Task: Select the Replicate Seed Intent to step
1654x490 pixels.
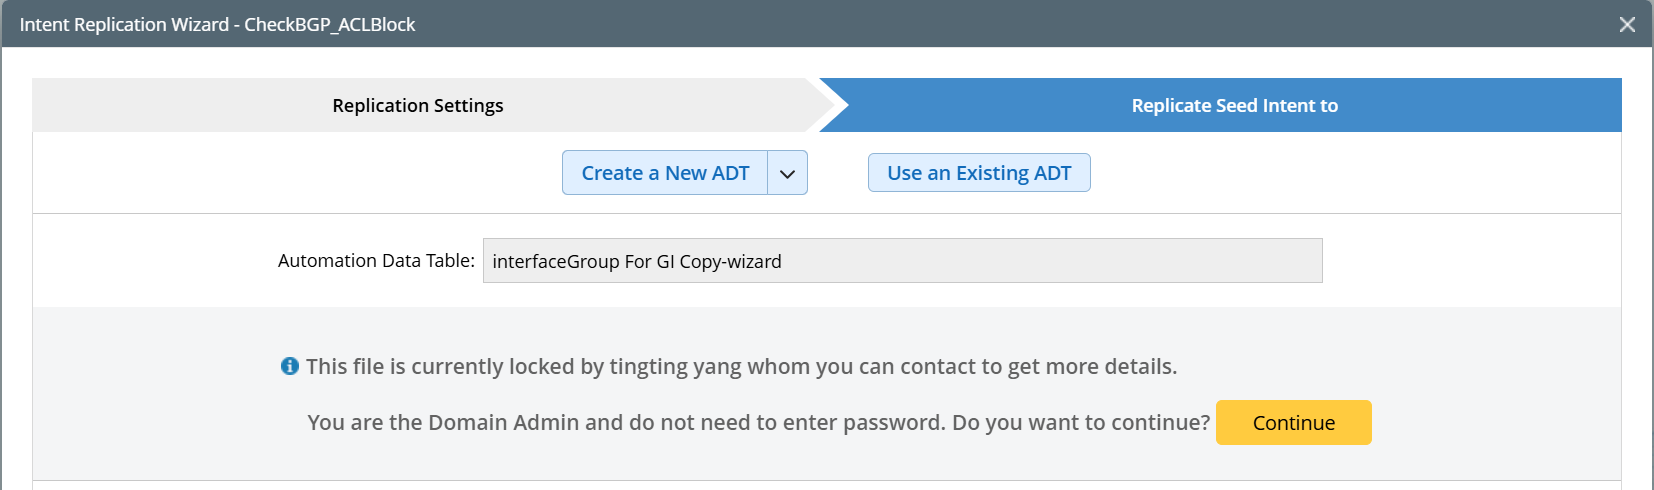Action: pyautogui.click(x=1234, y=105)
